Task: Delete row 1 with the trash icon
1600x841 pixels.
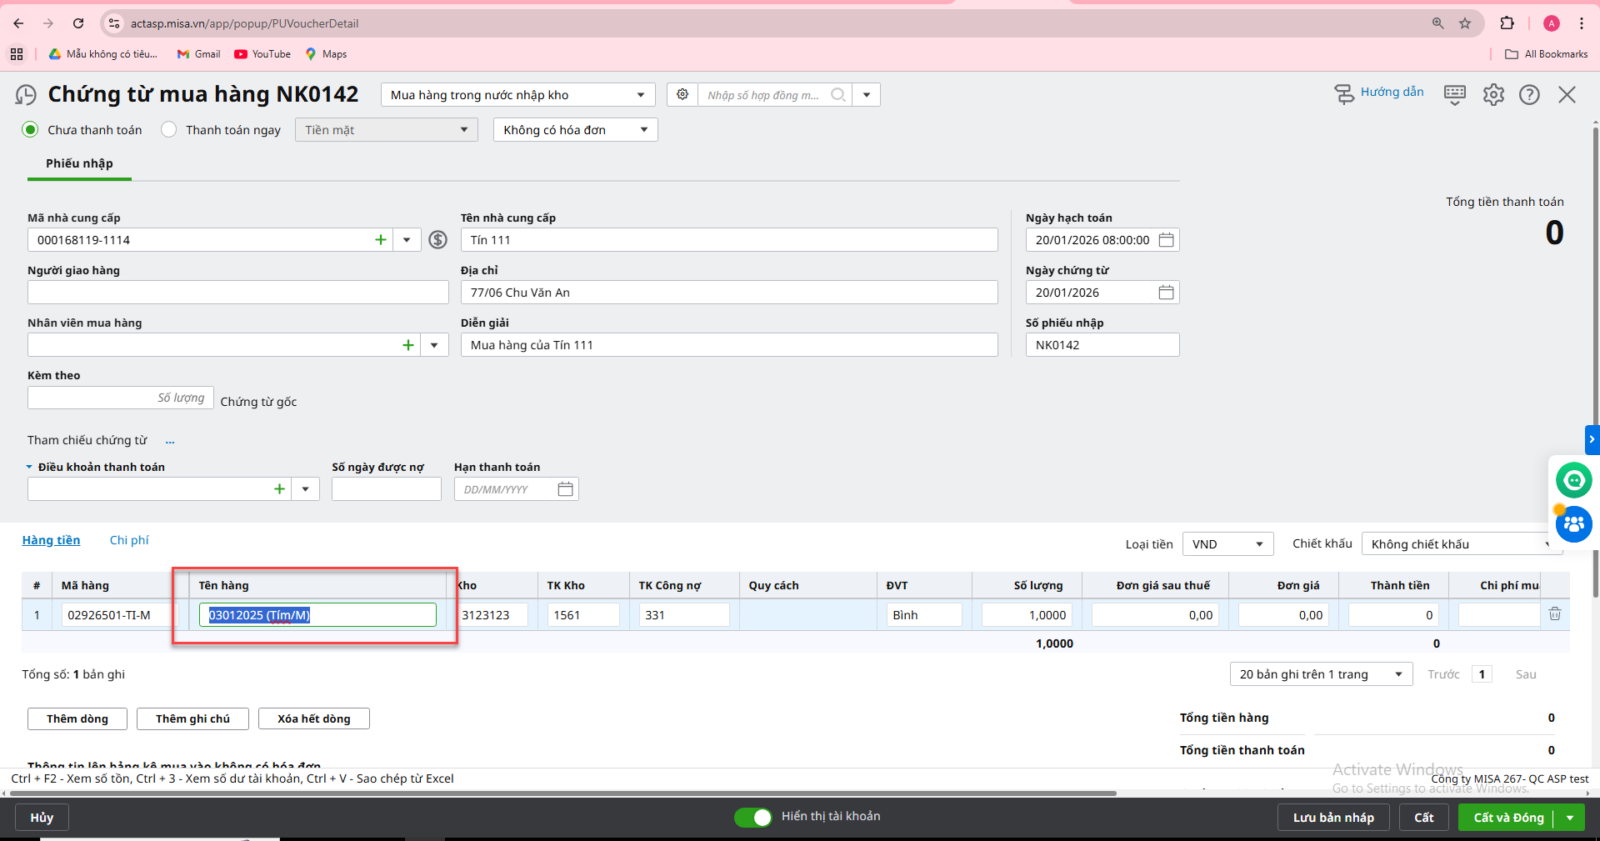Action: 1555,614
